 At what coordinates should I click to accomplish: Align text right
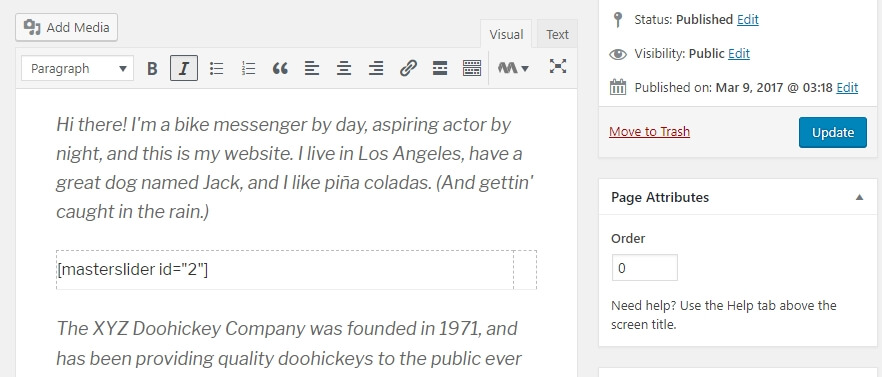(x=376, y=68)
